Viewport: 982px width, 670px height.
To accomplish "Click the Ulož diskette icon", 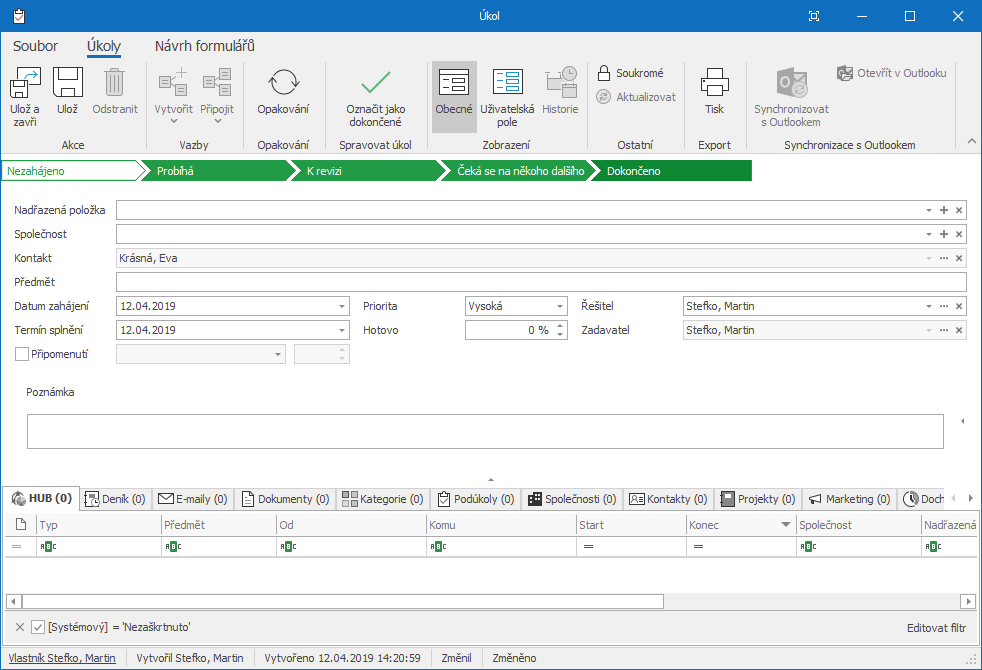I will pyautogui.click(x=67, y=83).
